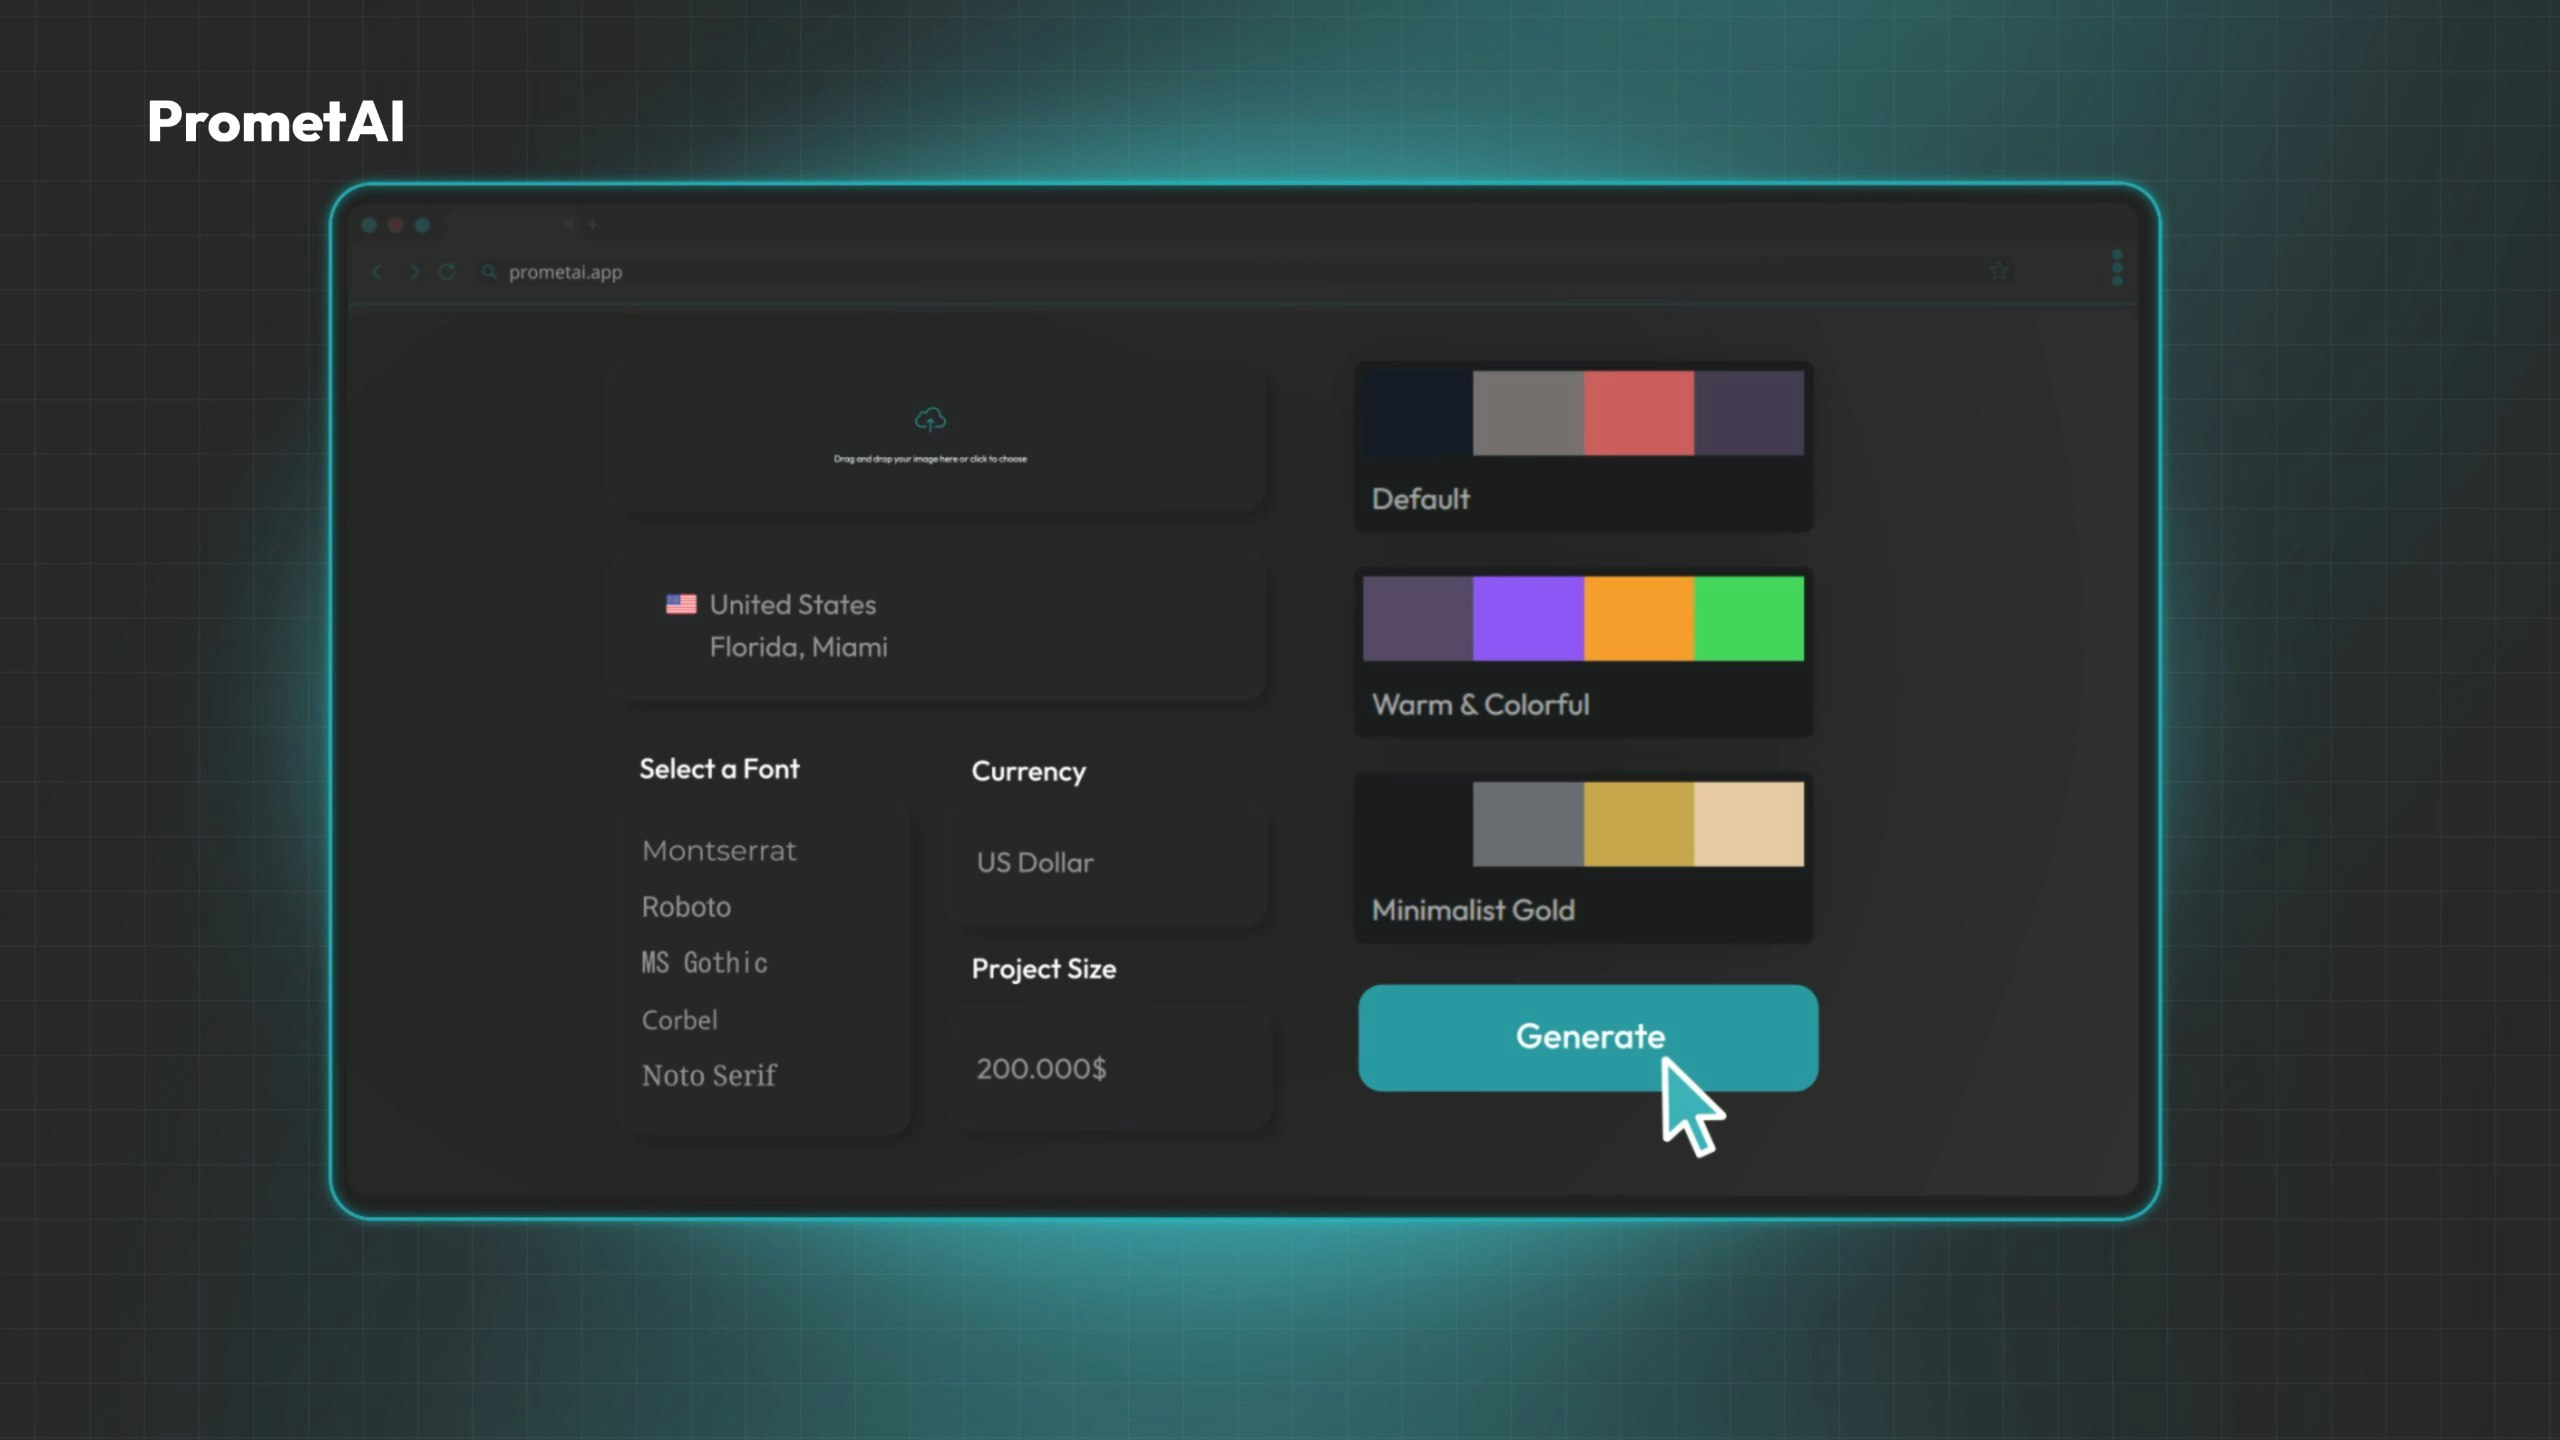Click the bookmark star icon
The height and width of the screenshot is (1440, 2560).
pos(1999,271)
